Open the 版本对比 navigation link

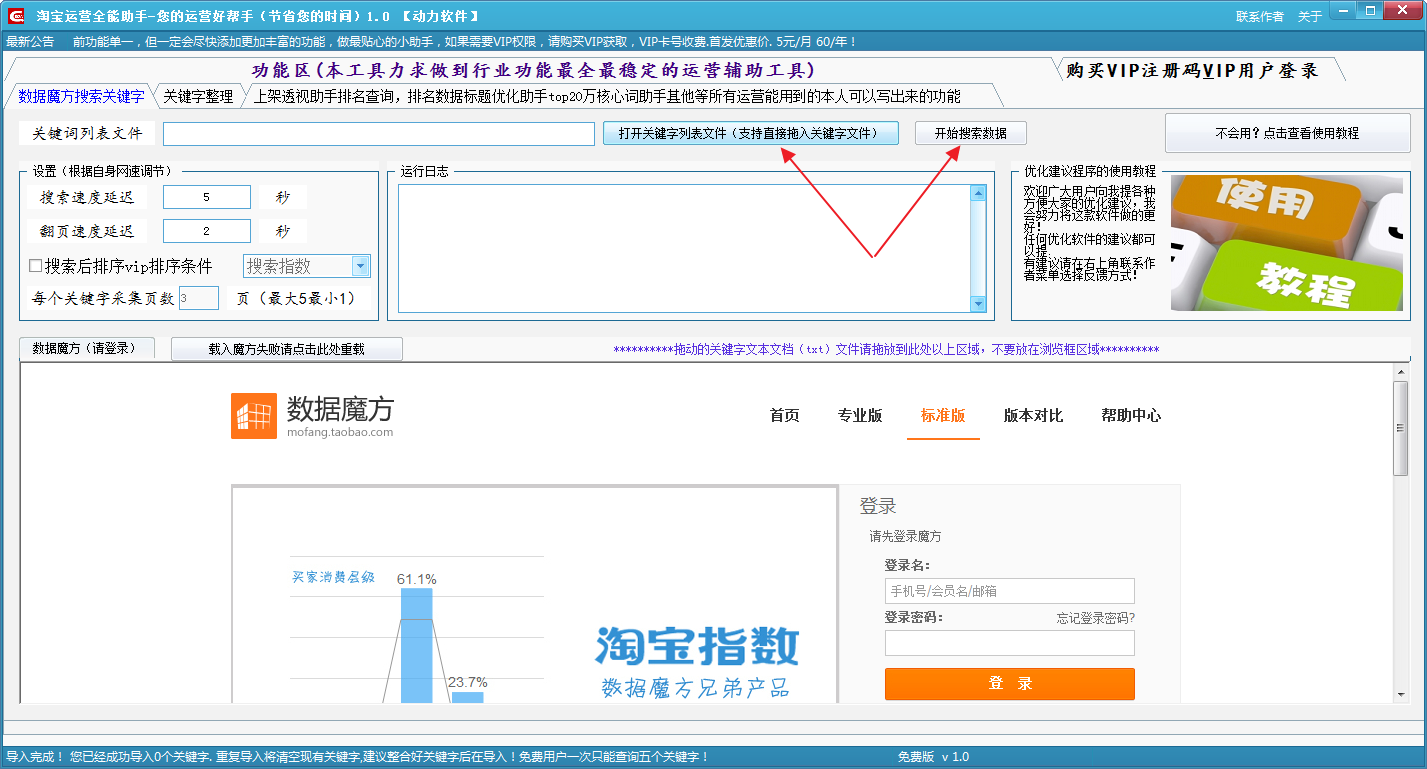(x=1033, y=415)
